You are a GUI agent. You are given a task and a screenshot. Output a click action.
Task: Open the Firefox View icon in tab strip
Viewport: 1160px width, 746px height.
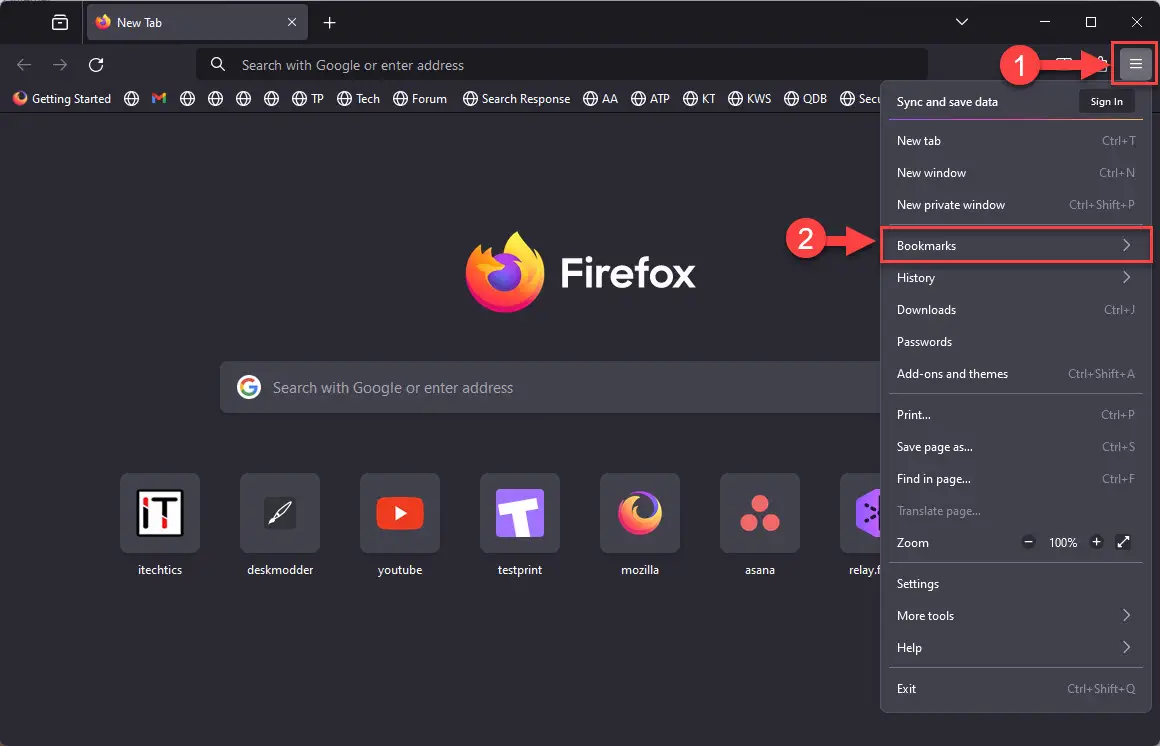pyautogui.click(x=60, y=22)
